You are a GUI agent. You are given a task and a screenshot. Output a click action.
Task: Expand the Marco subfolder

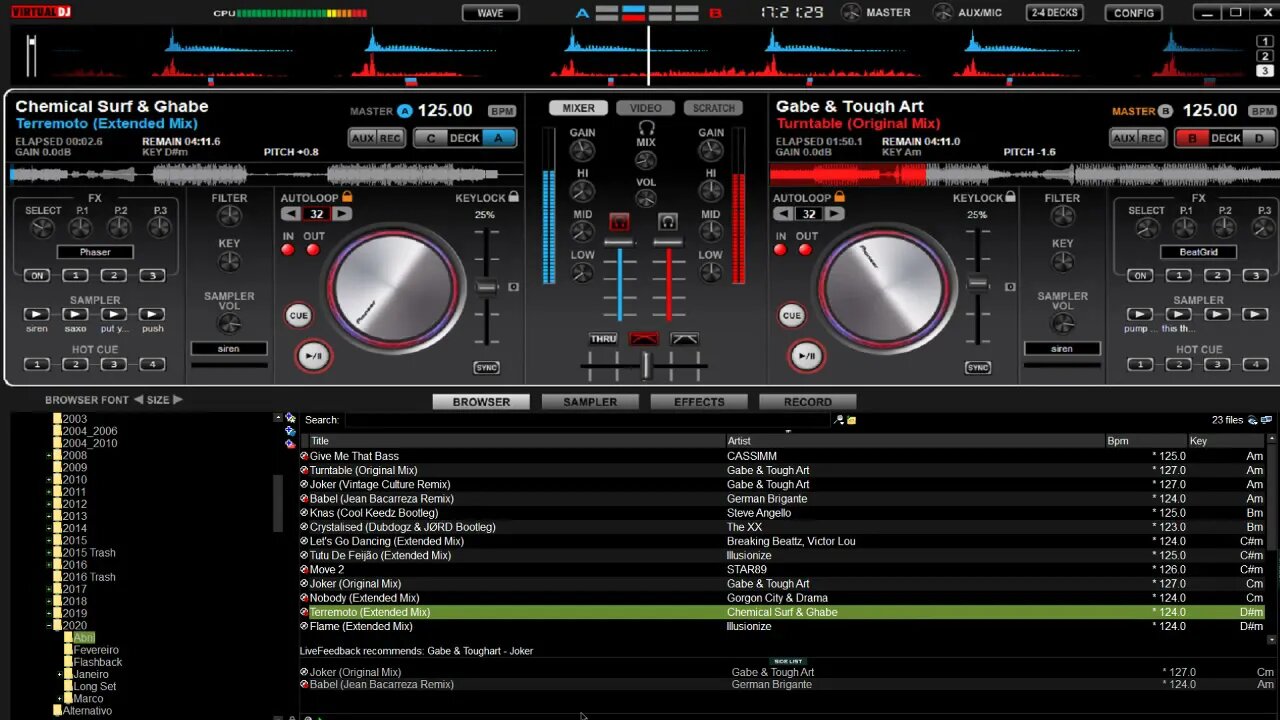60,699
